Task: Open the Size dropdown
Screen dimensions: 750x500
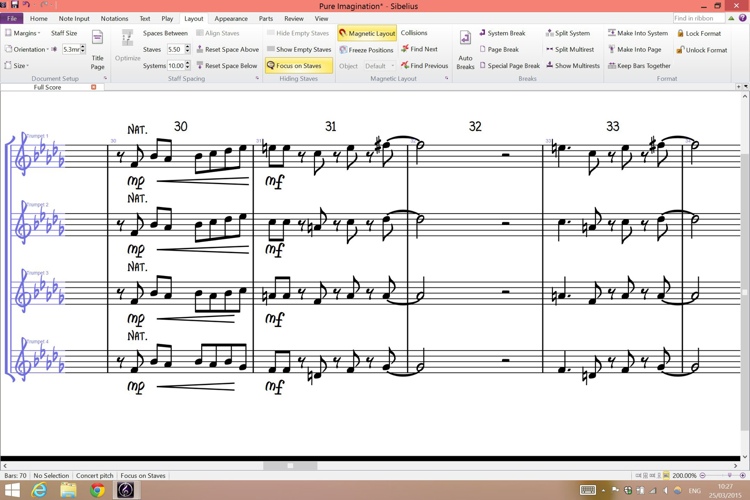Action: 18,66
